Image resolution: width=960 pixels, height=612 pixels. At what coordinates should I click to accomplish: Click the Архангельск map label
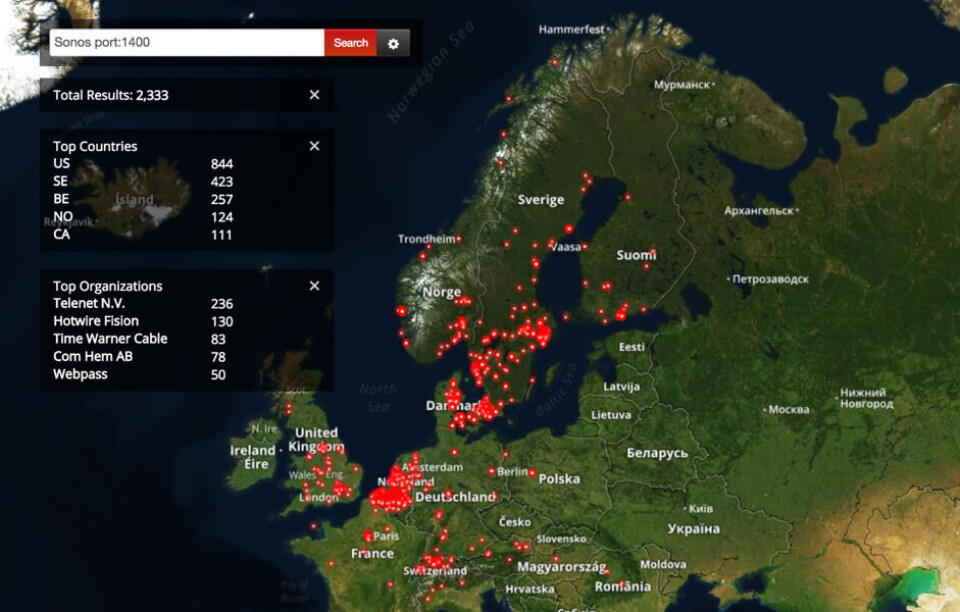click(759, 211)
